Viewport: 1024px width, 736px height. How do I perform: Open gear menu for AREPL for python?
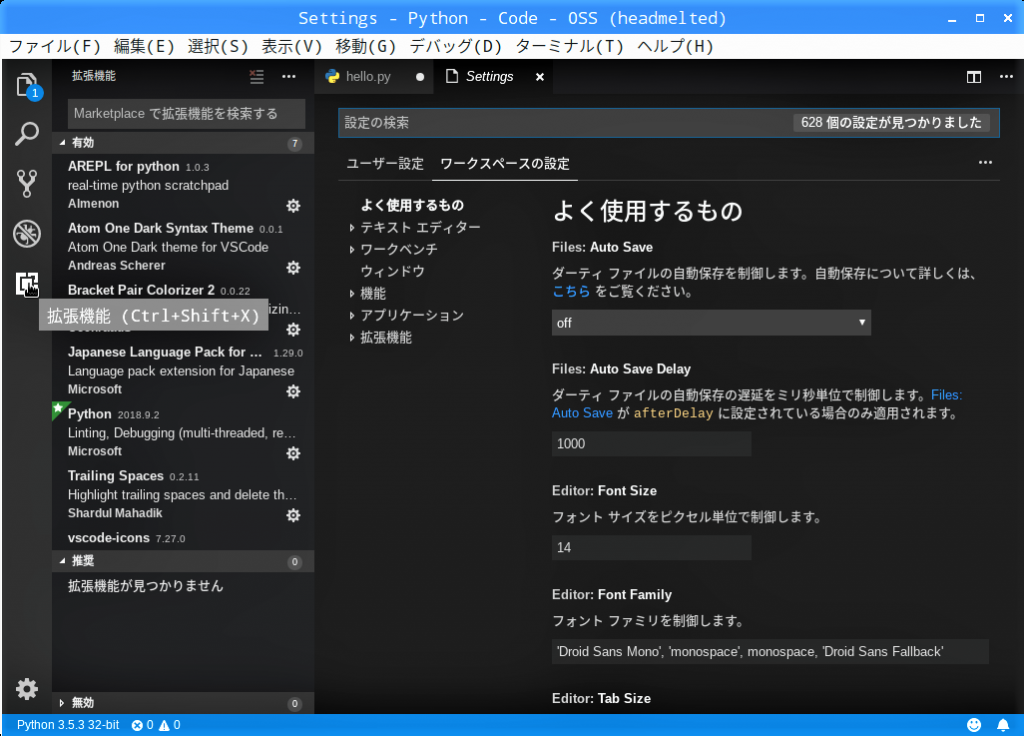click(x=293, y=206)
